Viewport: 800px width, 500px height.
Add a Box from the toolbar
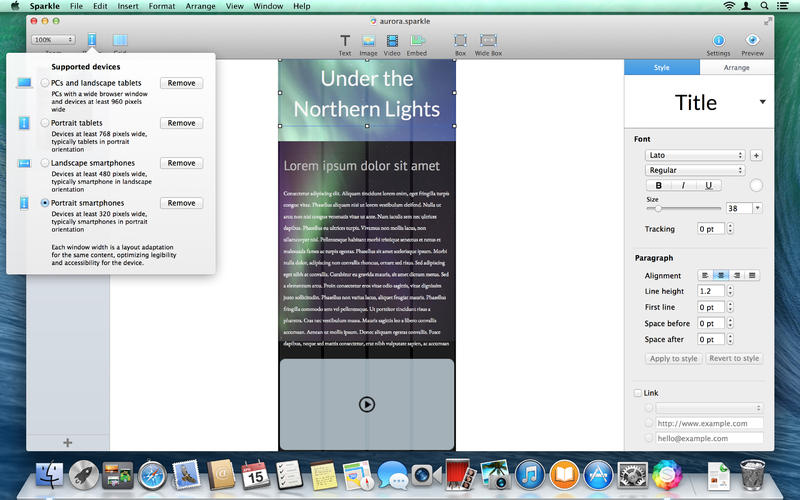click(460, 41)
